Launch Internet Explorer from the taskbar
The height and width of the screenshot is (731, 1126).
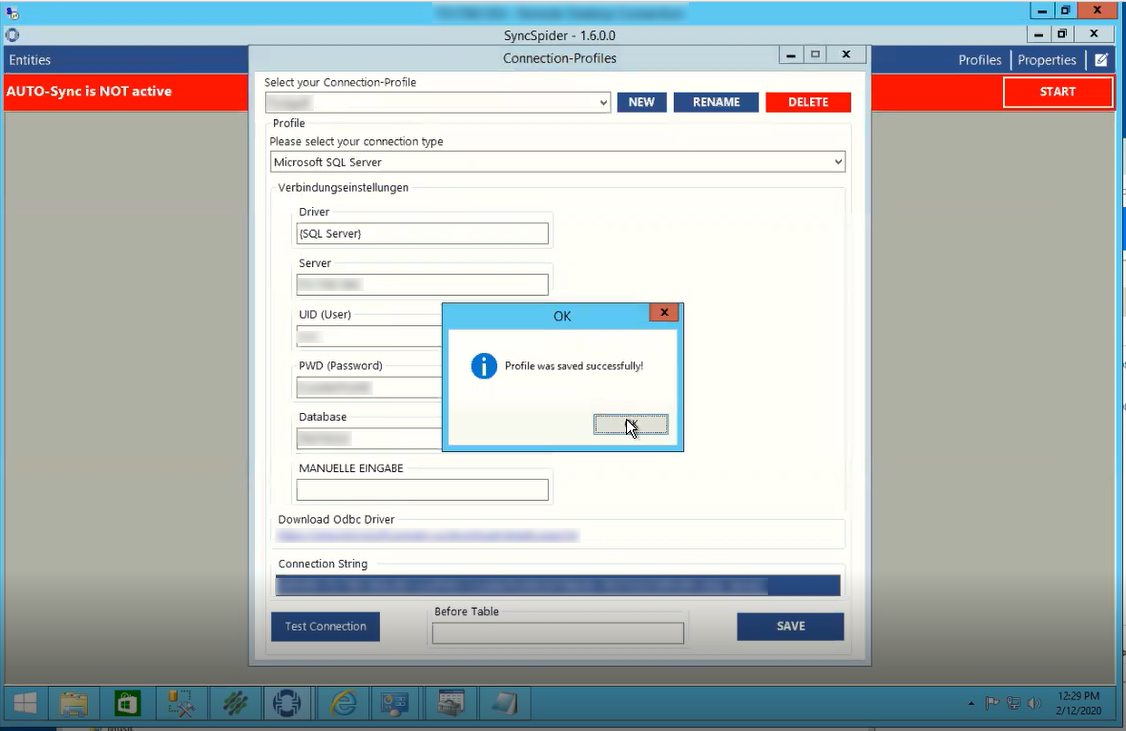pyautogui.click(x=343, y=704)
